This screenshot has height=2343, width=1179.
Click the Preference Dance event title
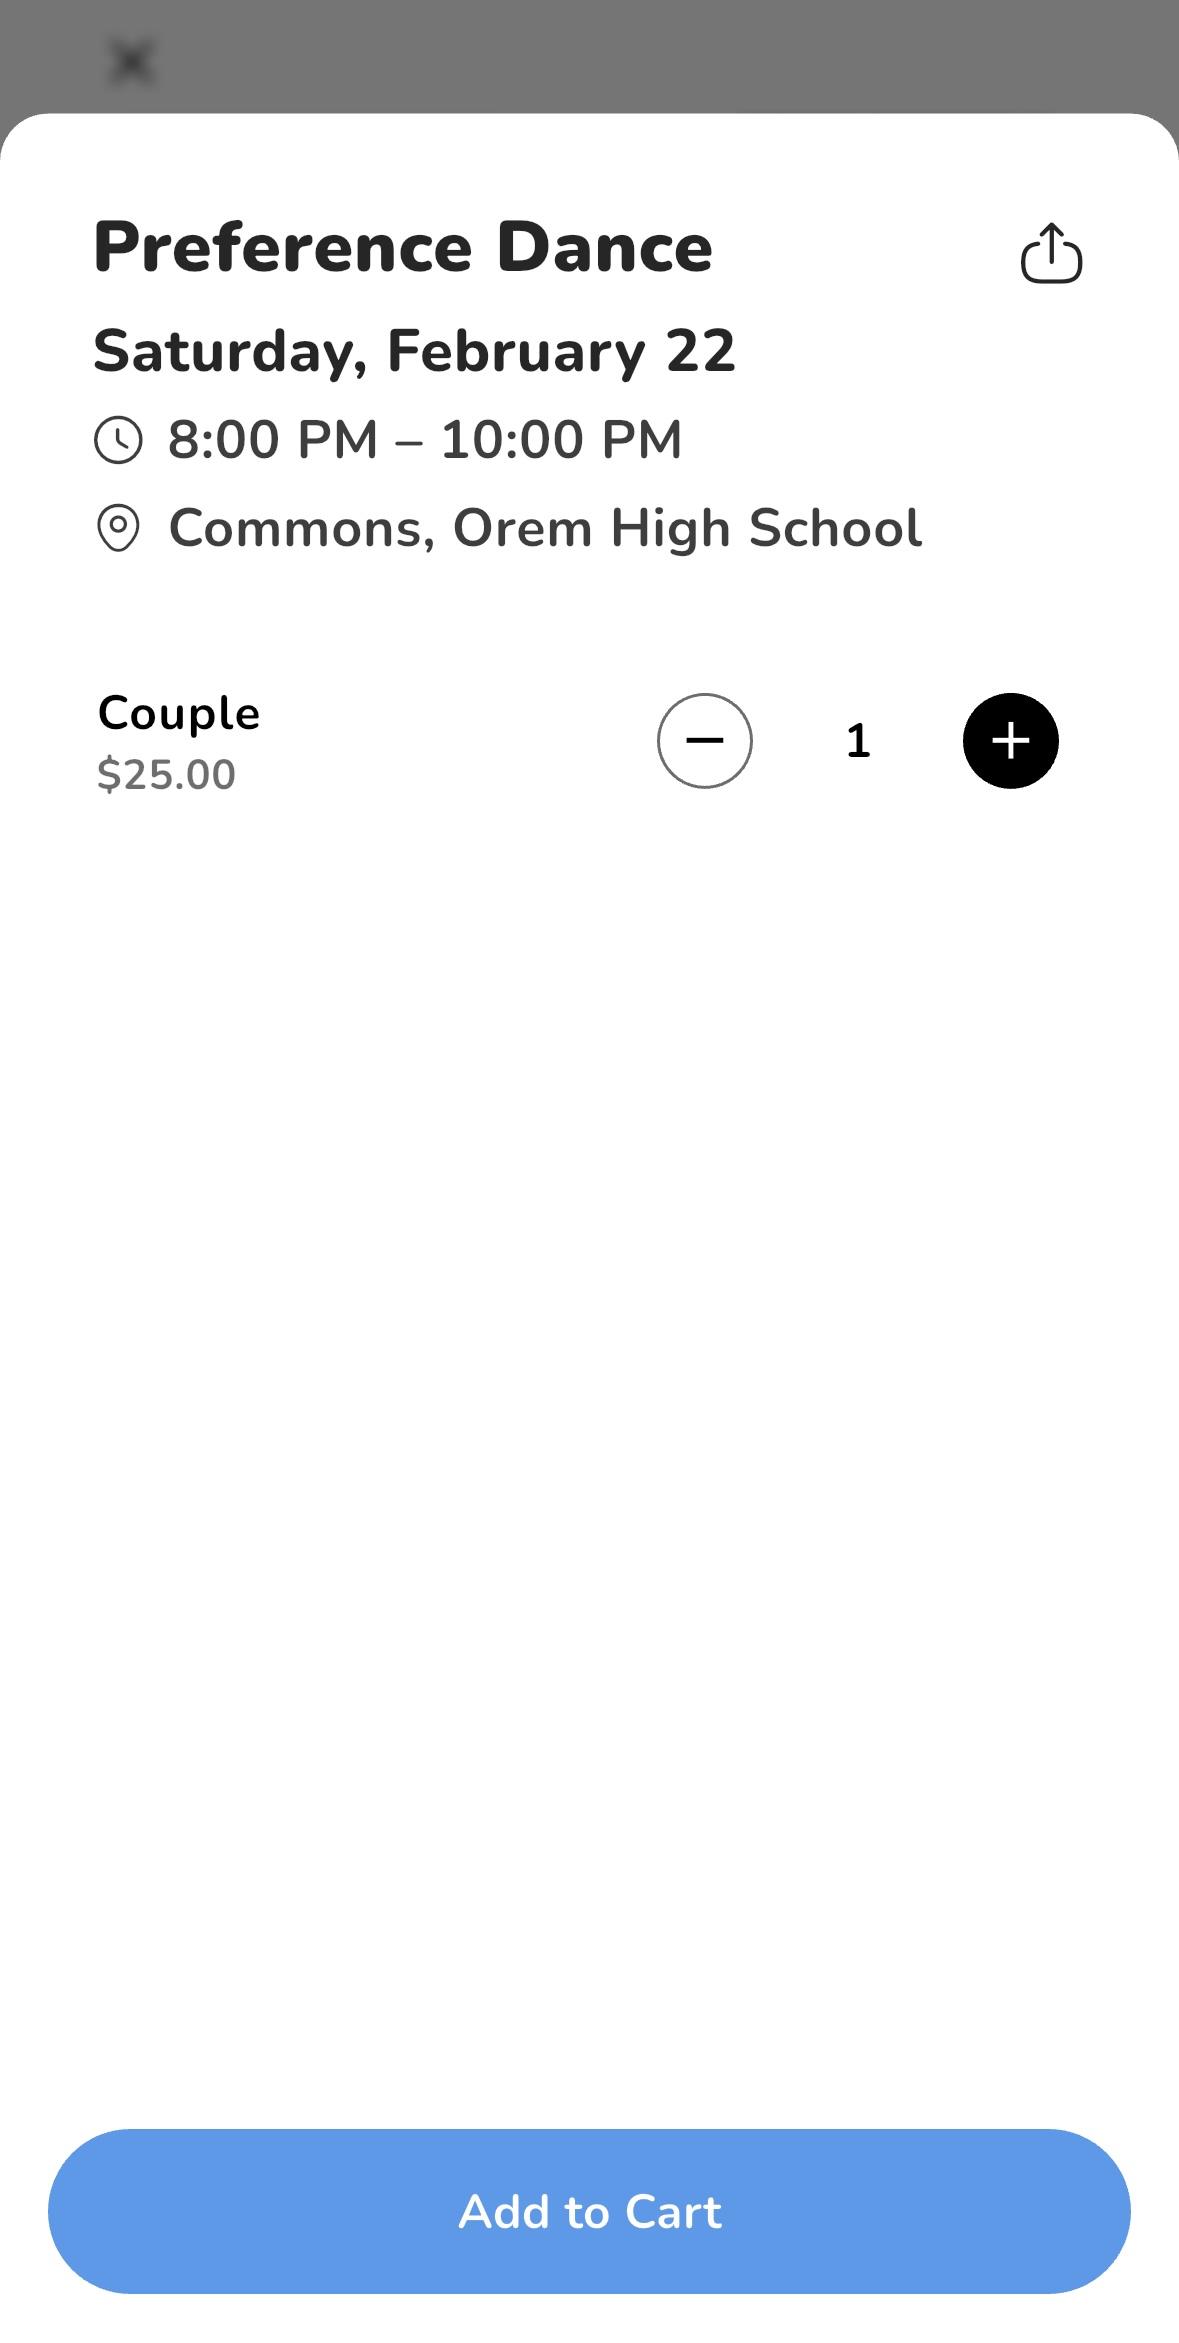pos(402,248)
